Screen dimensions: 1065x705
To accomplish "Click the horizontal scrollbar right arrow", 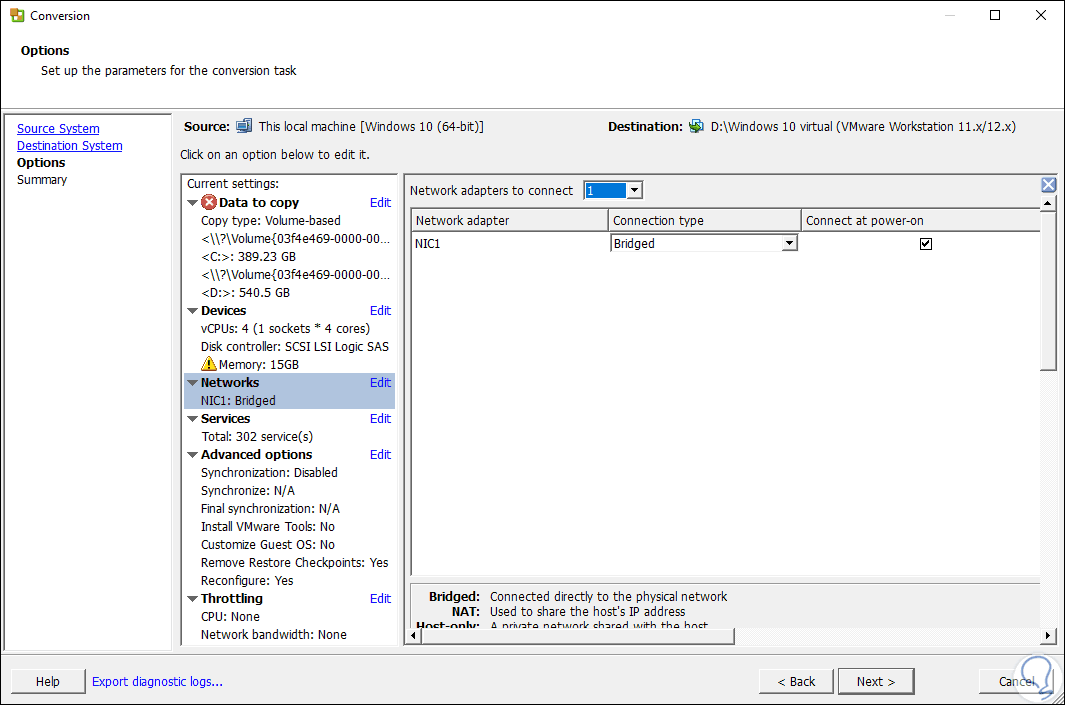I will point(1048,636).
